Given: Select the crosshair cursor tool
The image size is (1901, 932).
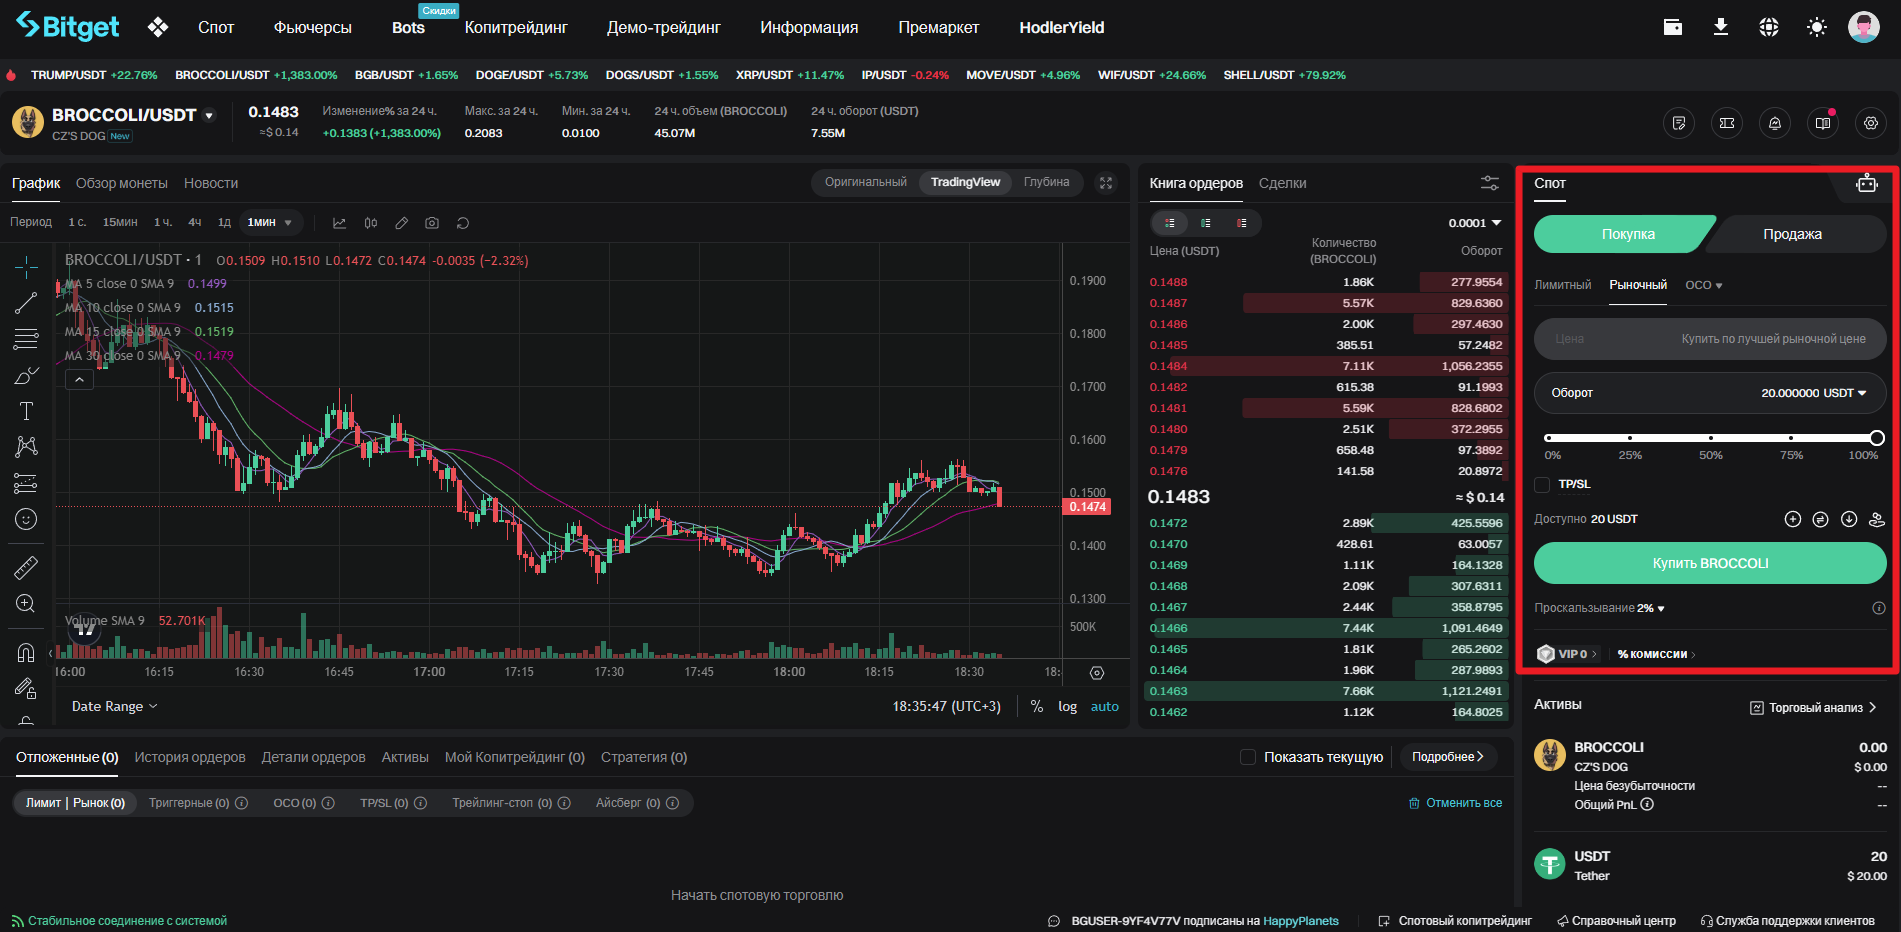Looking at the screenshot, I should tap(26, 266).
